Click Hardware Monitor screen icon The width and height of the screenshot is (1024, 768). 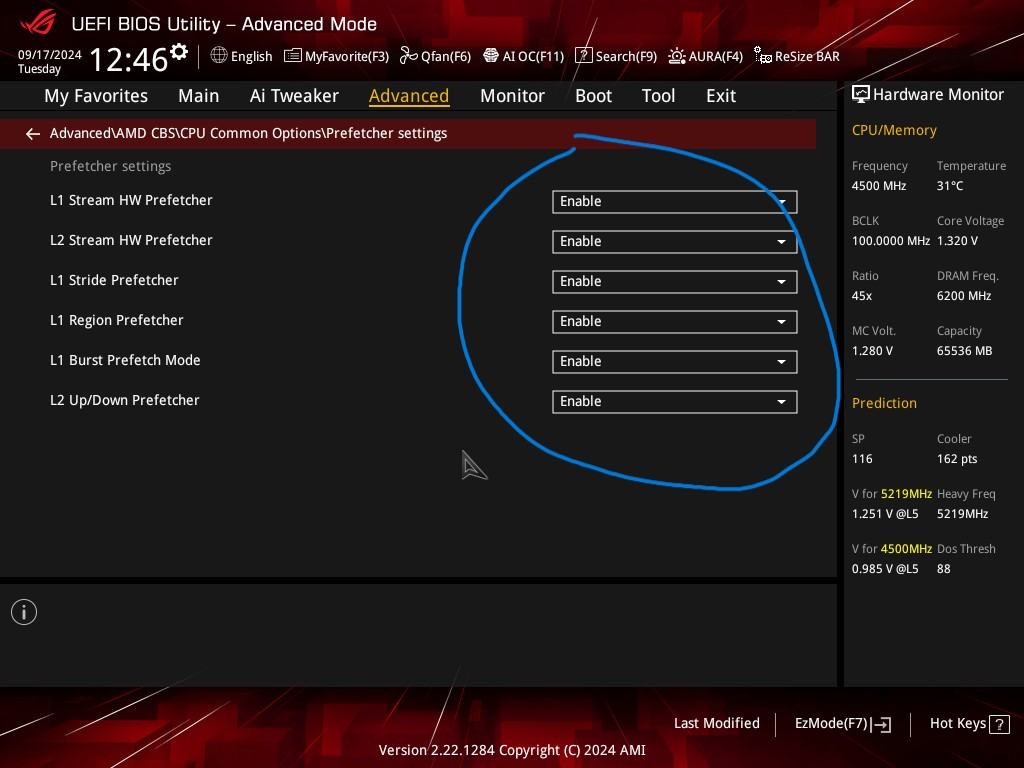[x=861, y=95]
